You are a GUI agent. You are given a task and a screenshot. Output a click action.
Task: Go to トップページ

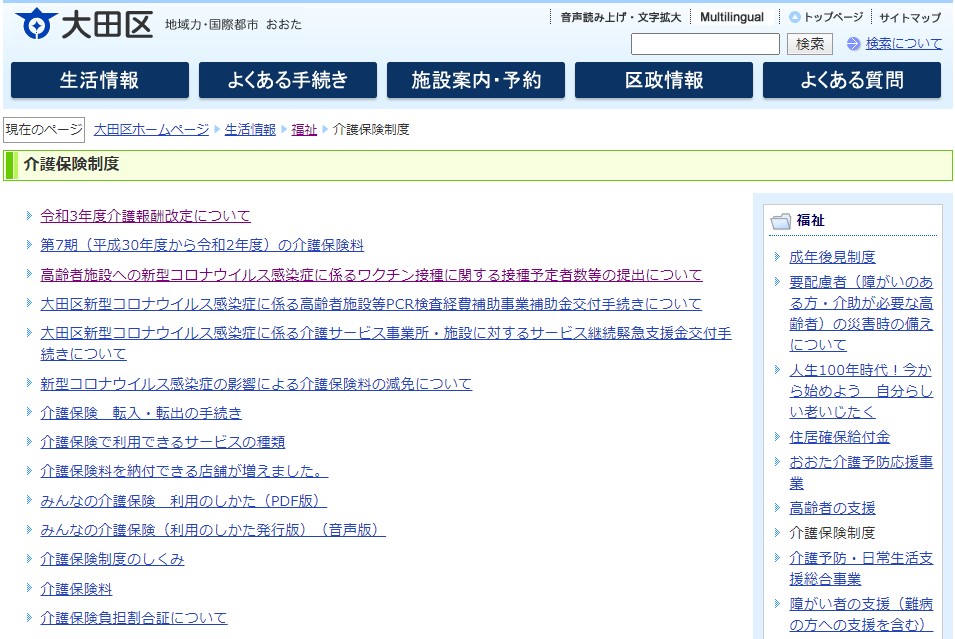[833, 17]
